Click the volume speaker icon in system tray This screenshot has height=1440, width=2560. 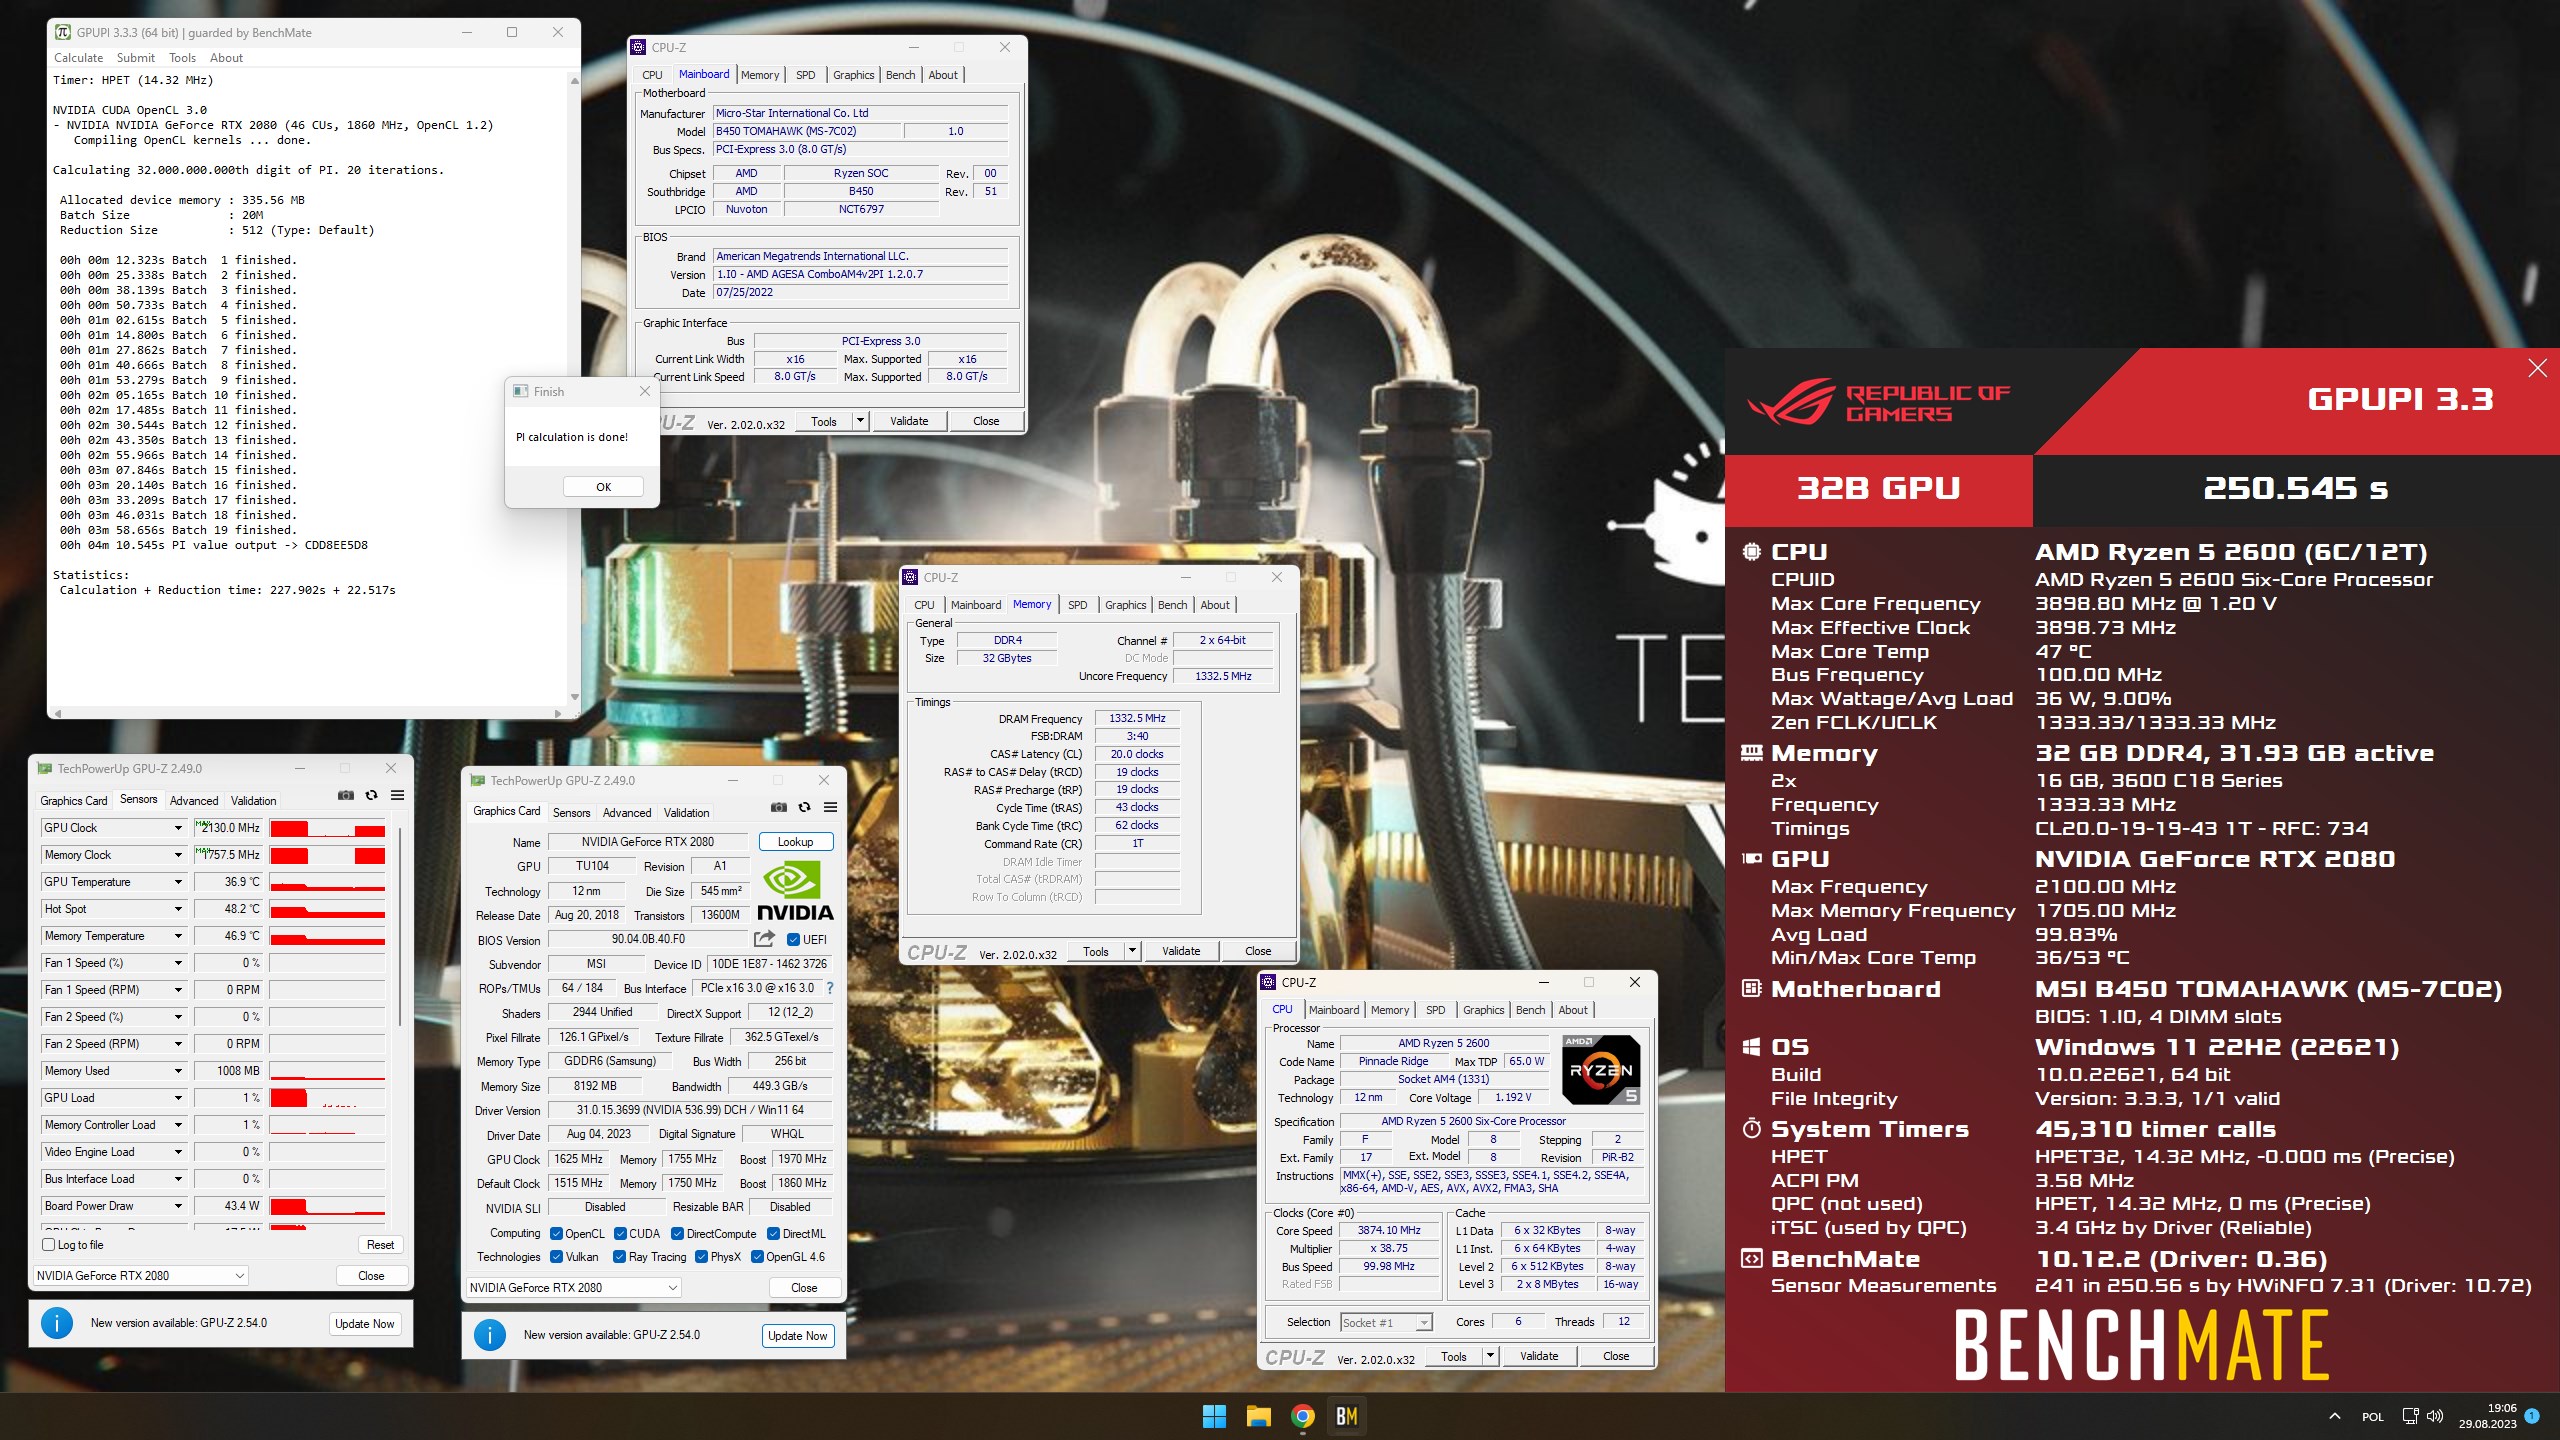(x=2435, y=1416)
